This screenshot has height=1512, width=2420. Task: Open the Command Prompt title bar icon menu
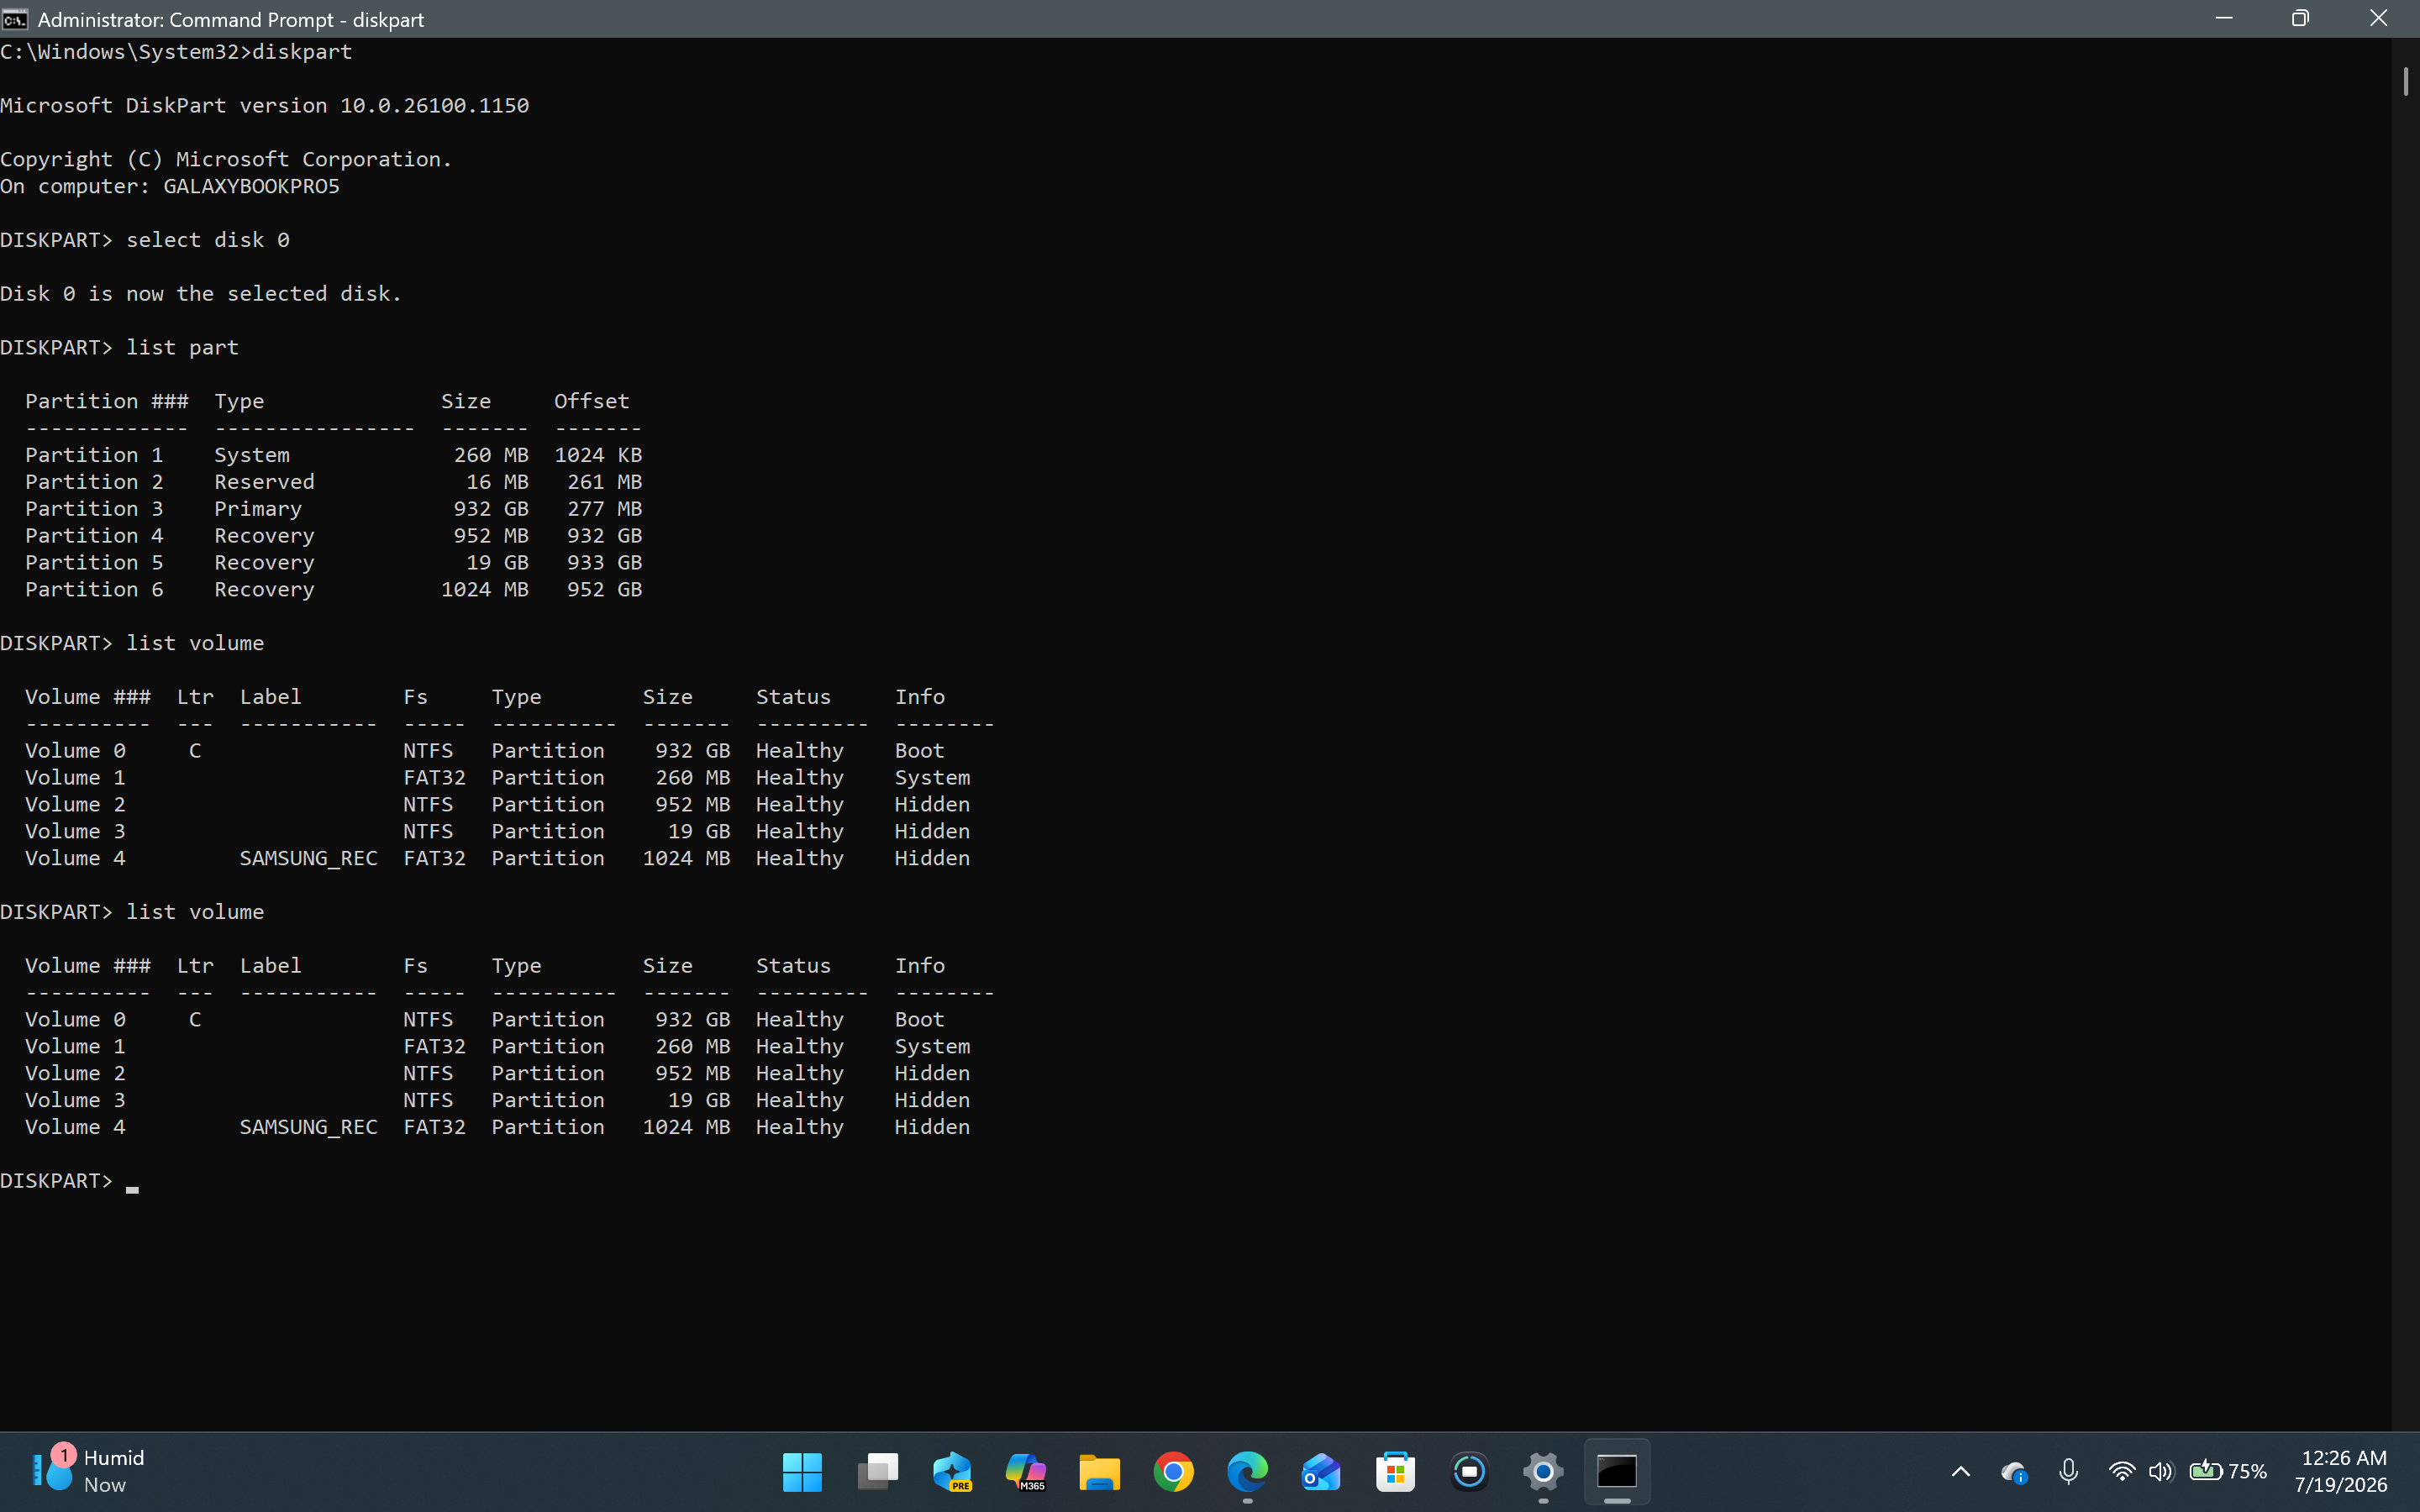tap(15, 19)
